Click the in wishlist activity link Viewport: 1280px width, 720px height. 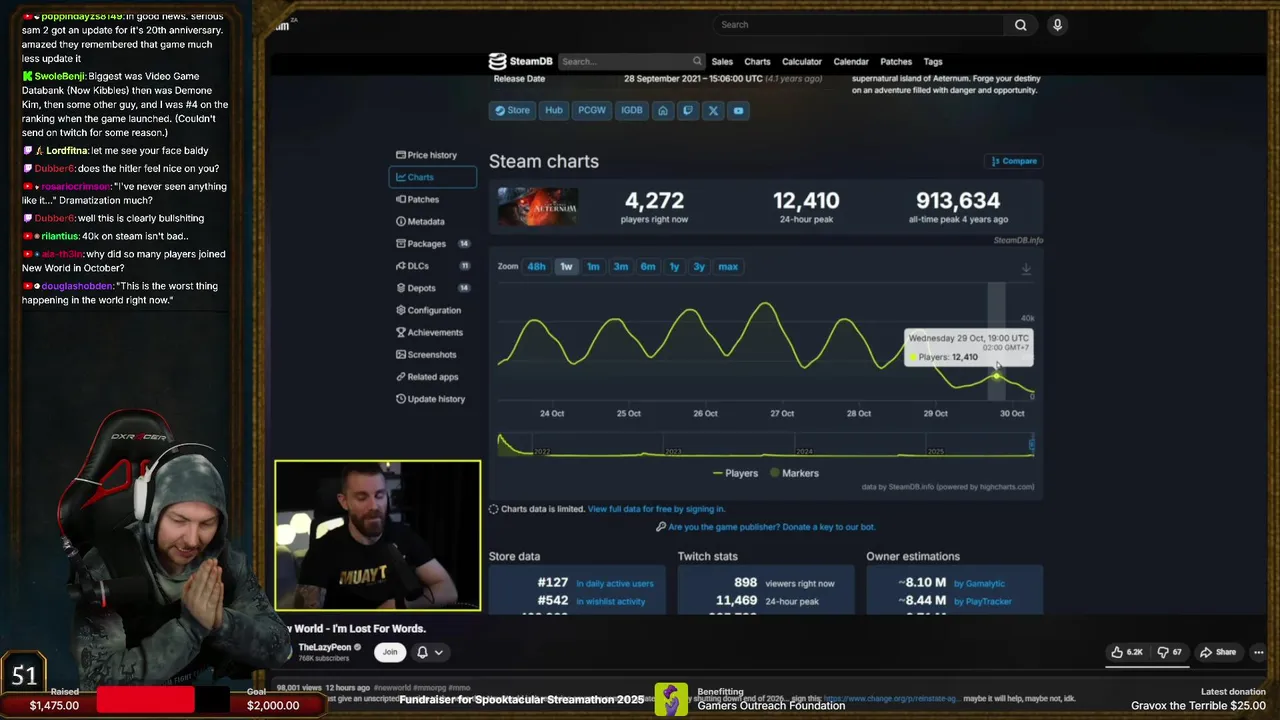click(x=610, y=601)
